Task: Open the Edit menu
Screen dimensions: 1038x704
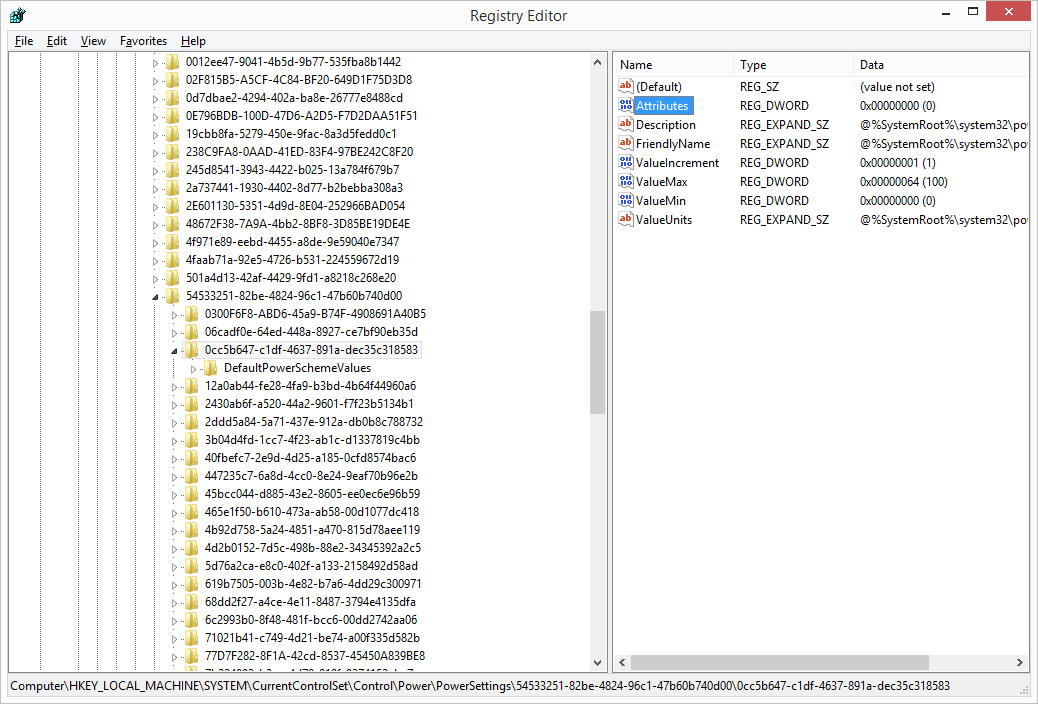Action: (x=57, y=41)
